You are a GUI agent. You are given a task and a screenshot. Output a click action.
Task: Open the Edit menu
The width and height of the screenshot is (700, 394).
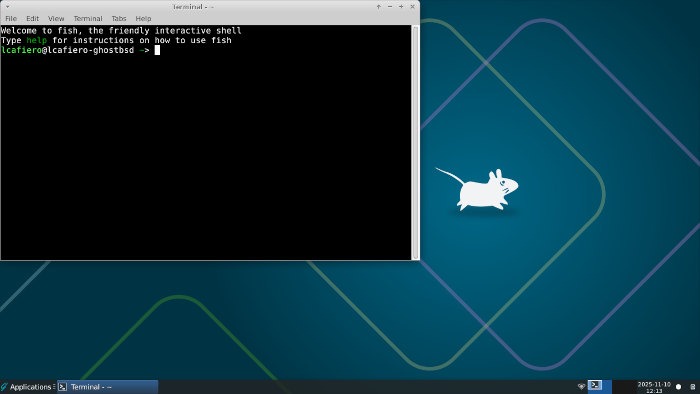click(x=32, y=18)
